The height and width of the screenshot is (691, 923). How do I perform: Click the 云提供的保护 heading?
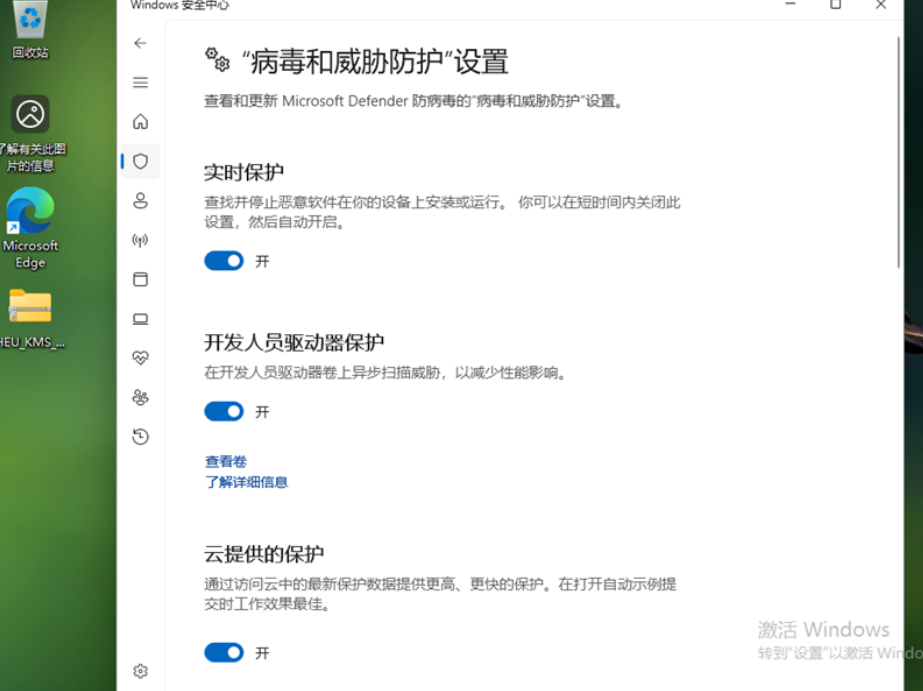coord(264,554)
